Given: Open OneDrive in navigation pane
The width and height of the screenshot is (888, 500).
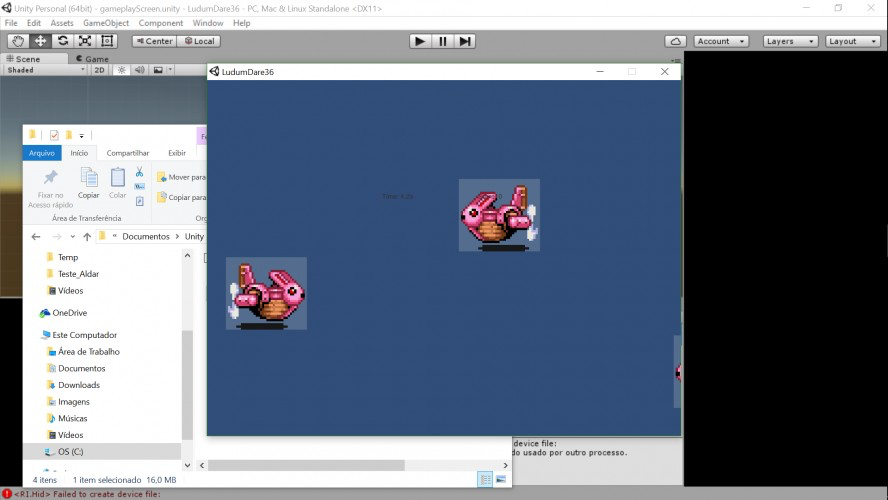Looking at the screenshot, I should tap(69, 313).
